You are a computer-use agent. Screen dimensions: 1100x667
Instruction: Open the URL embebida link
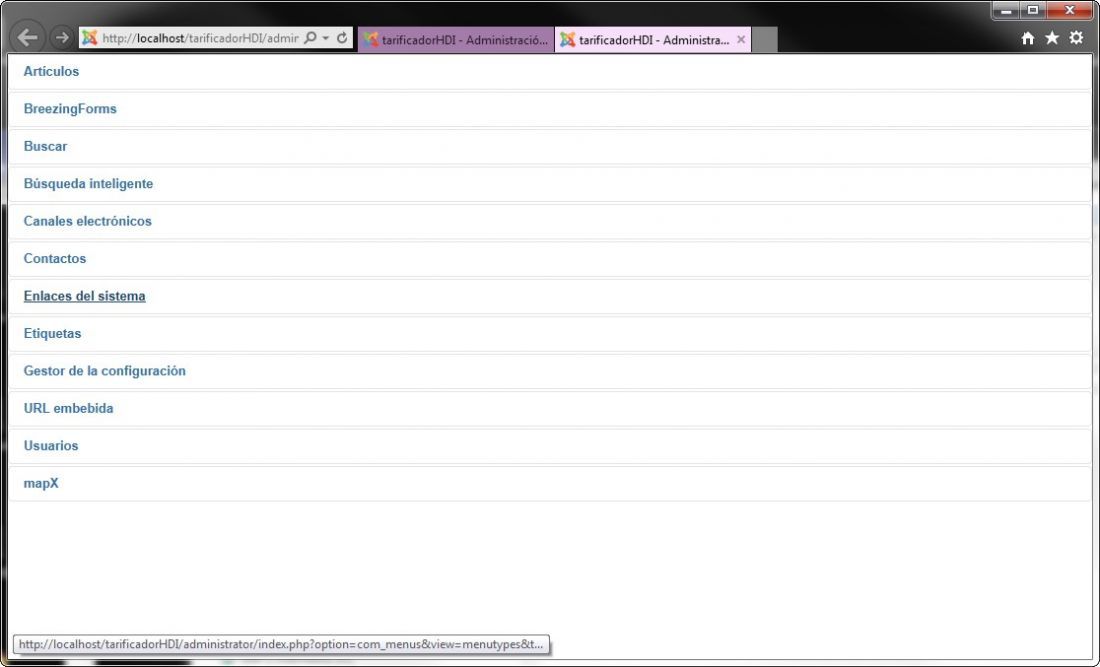pyautogui.click(x=69, y=408)
